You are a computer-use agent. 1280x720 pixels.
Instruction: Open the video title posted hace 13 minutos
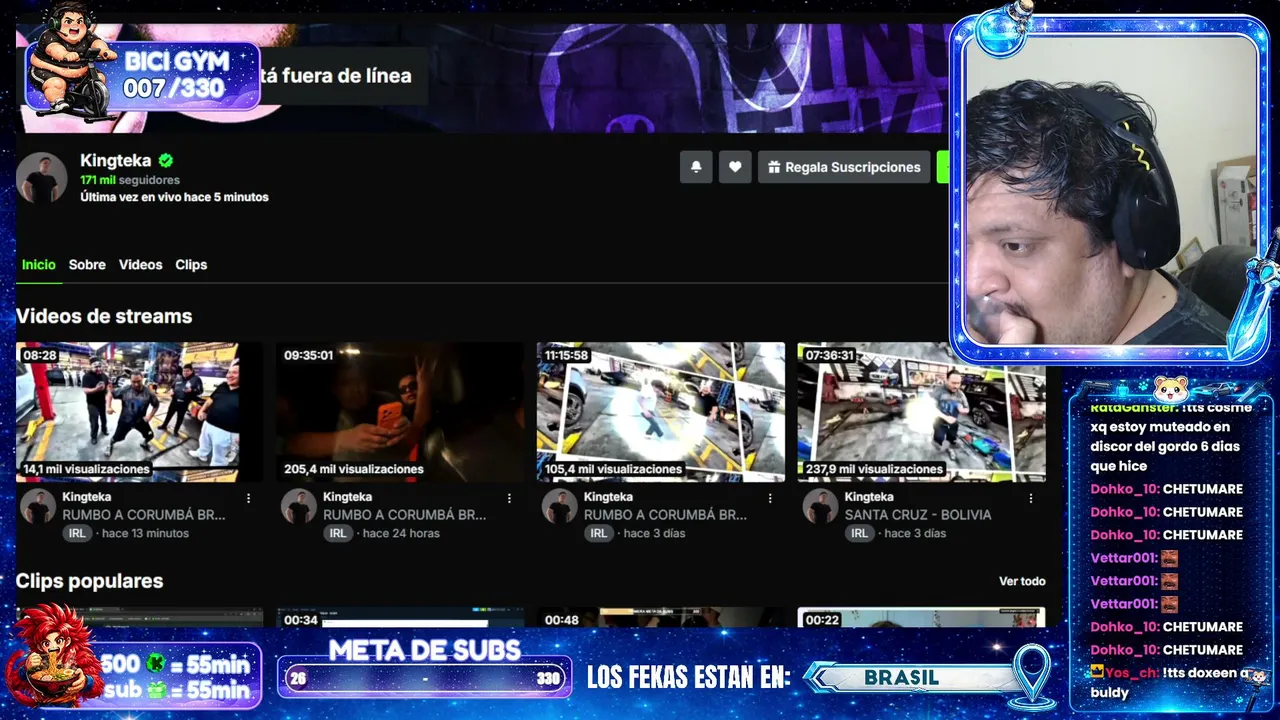pyautogui.click(x=144, y=515)
